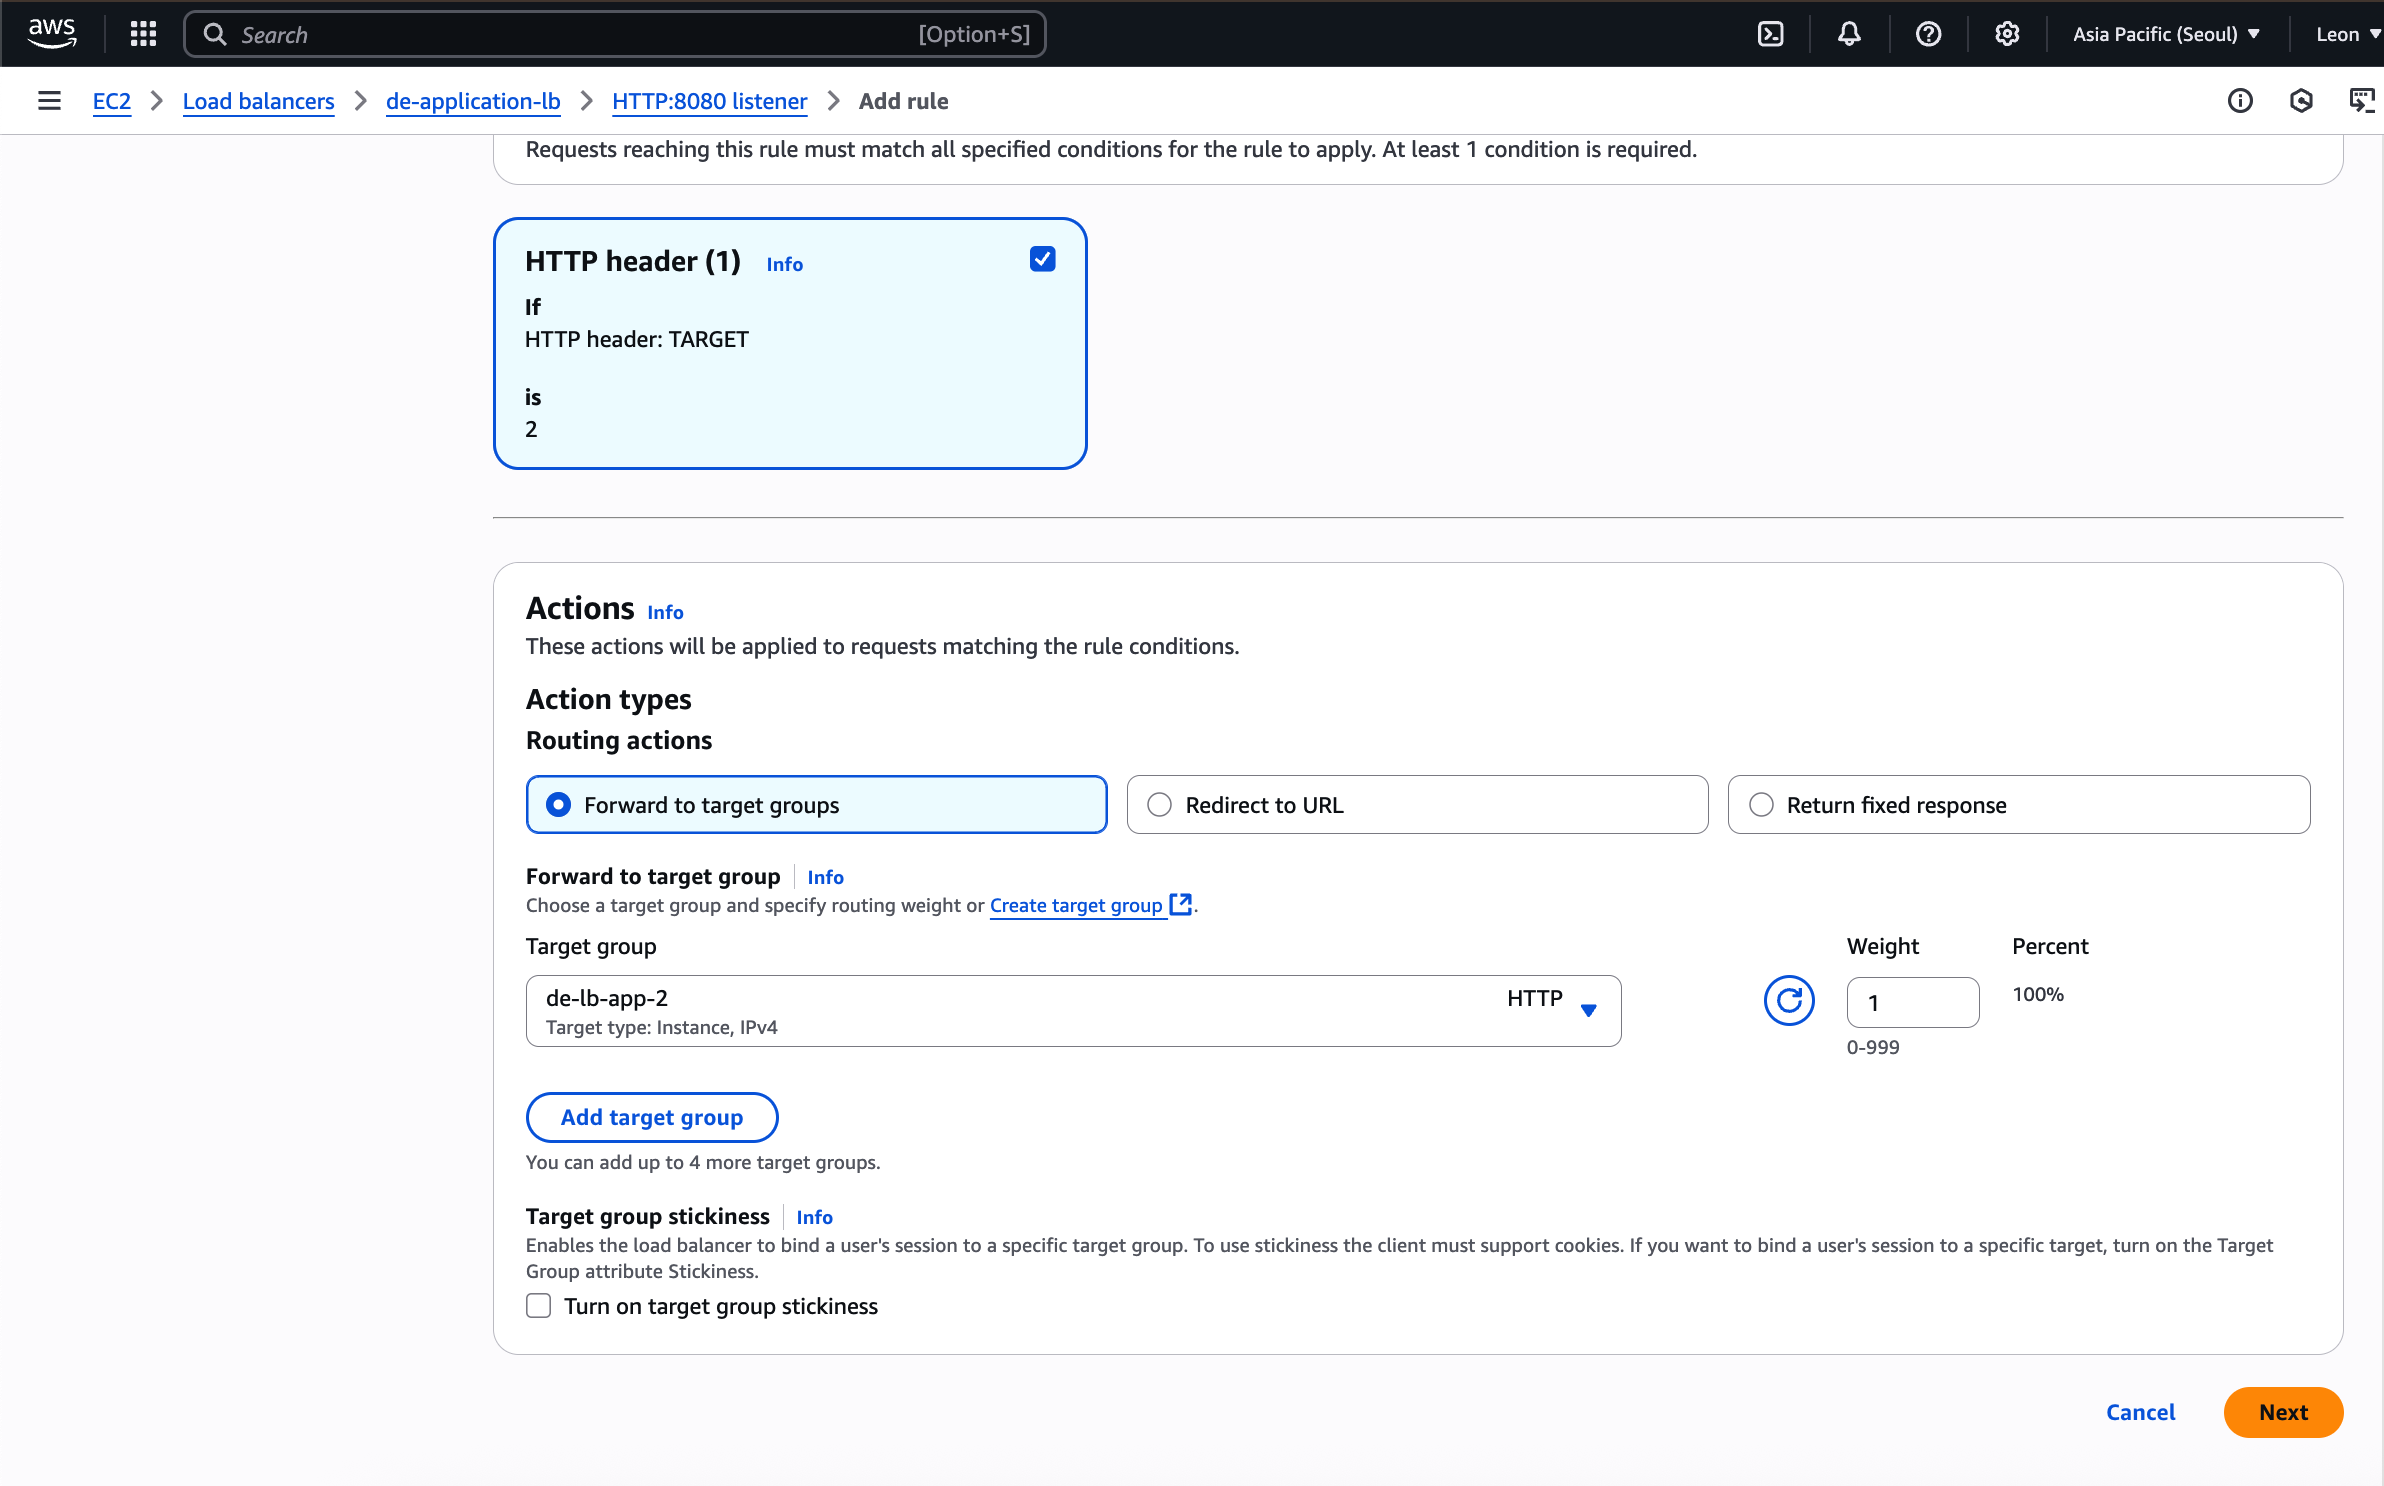Enable Turn on target group stickiness

538,1305
